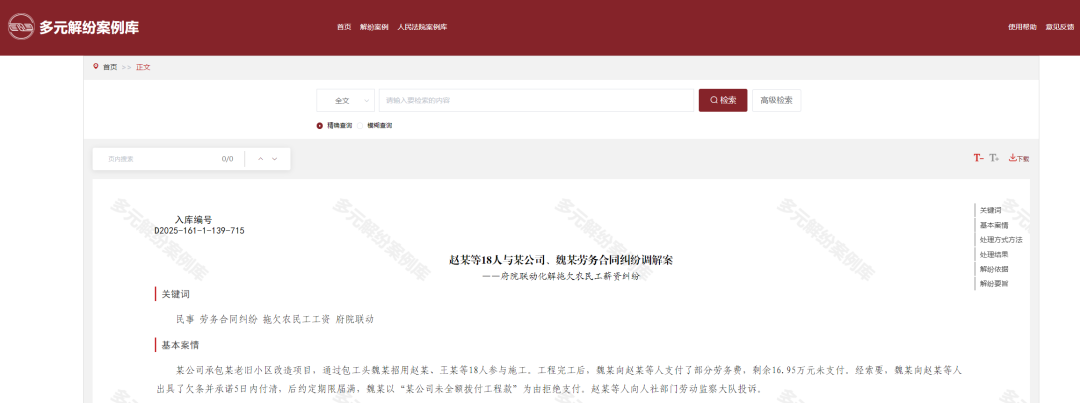Image resolution: width=1080 pixels, height=403 pixels.
Task: Focus the 请输入要检索的内容 search field
Action: pos(536,100)
